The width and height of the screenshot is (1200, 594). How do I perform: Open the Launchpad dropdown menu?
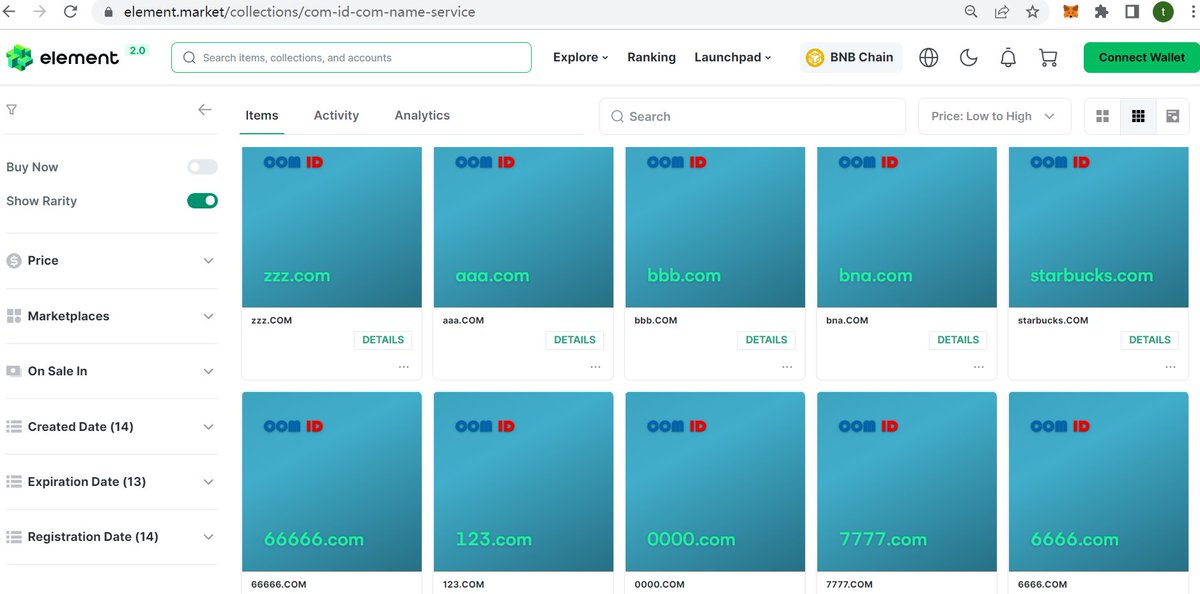pyautogui.click(x=733, y=57)
